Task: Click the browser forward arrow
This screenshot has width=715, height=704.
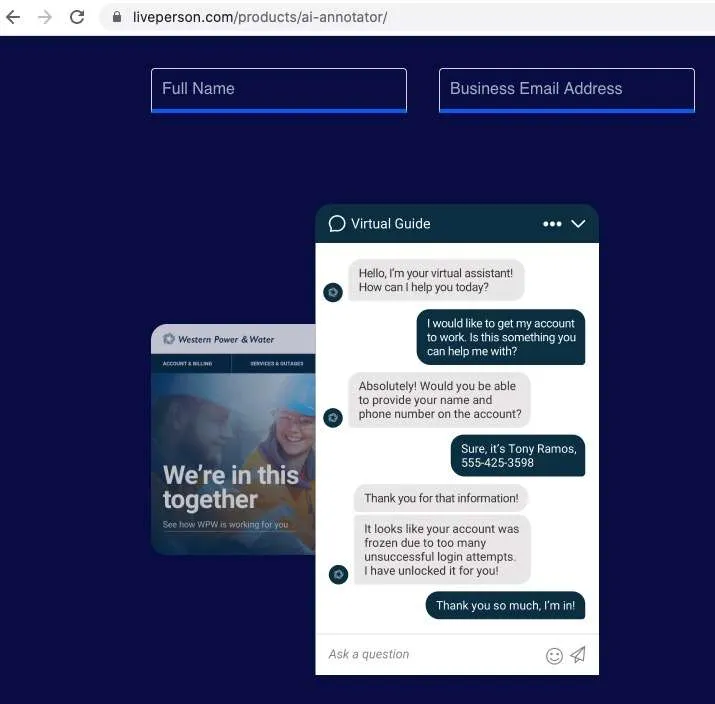Action: [x=45, y=17]
